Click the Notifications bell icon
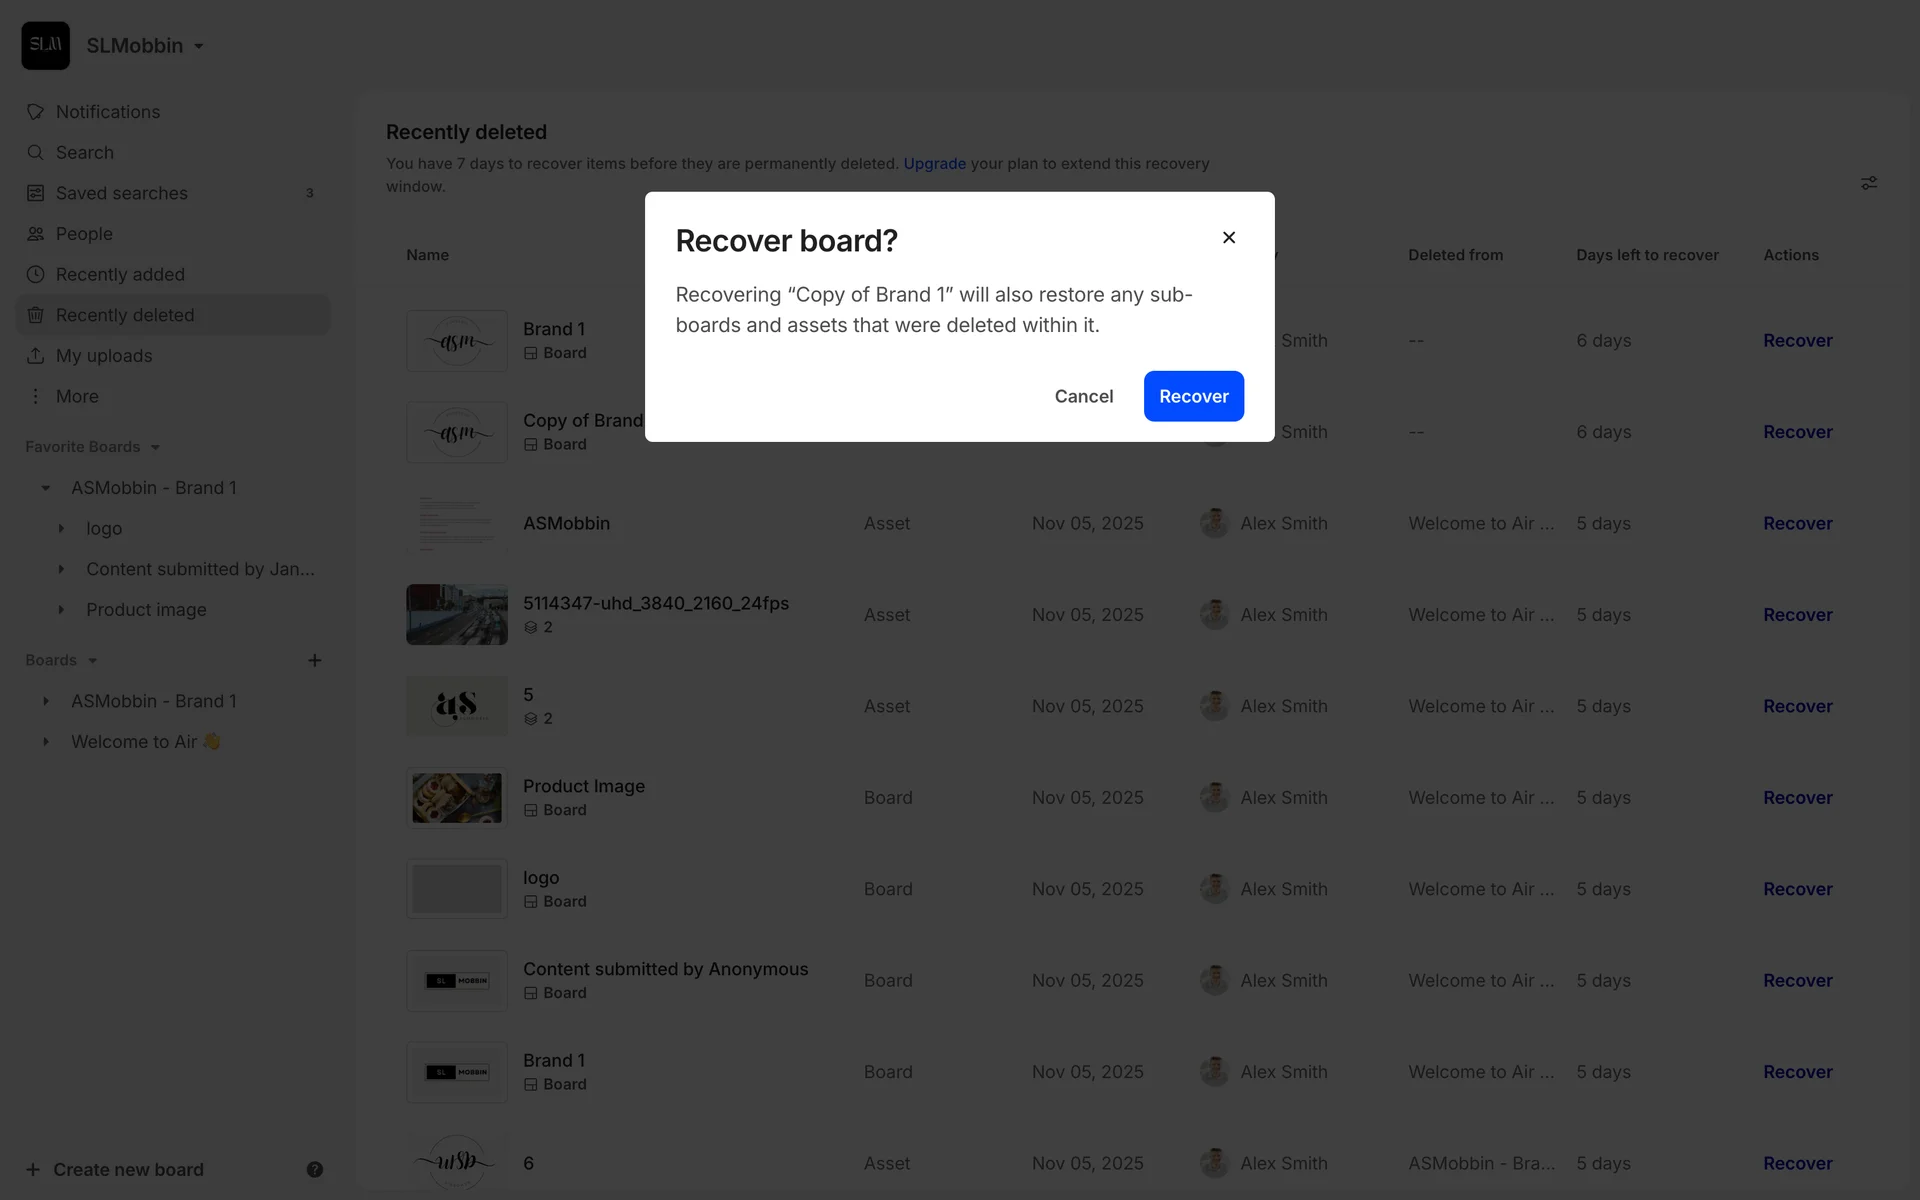Image resolution: width=1920 pixels, height=1200 pixels. [35, 112]
